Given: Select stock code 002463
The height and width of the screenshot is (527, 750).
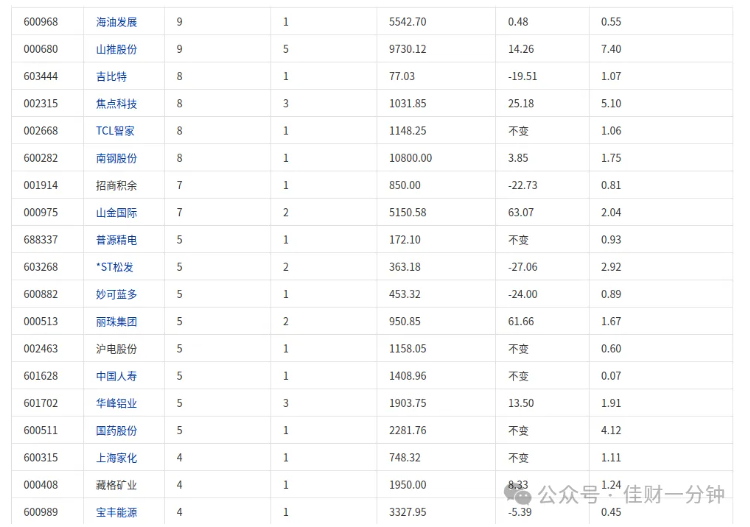Looking at the screenshot, I should [41, 349].
